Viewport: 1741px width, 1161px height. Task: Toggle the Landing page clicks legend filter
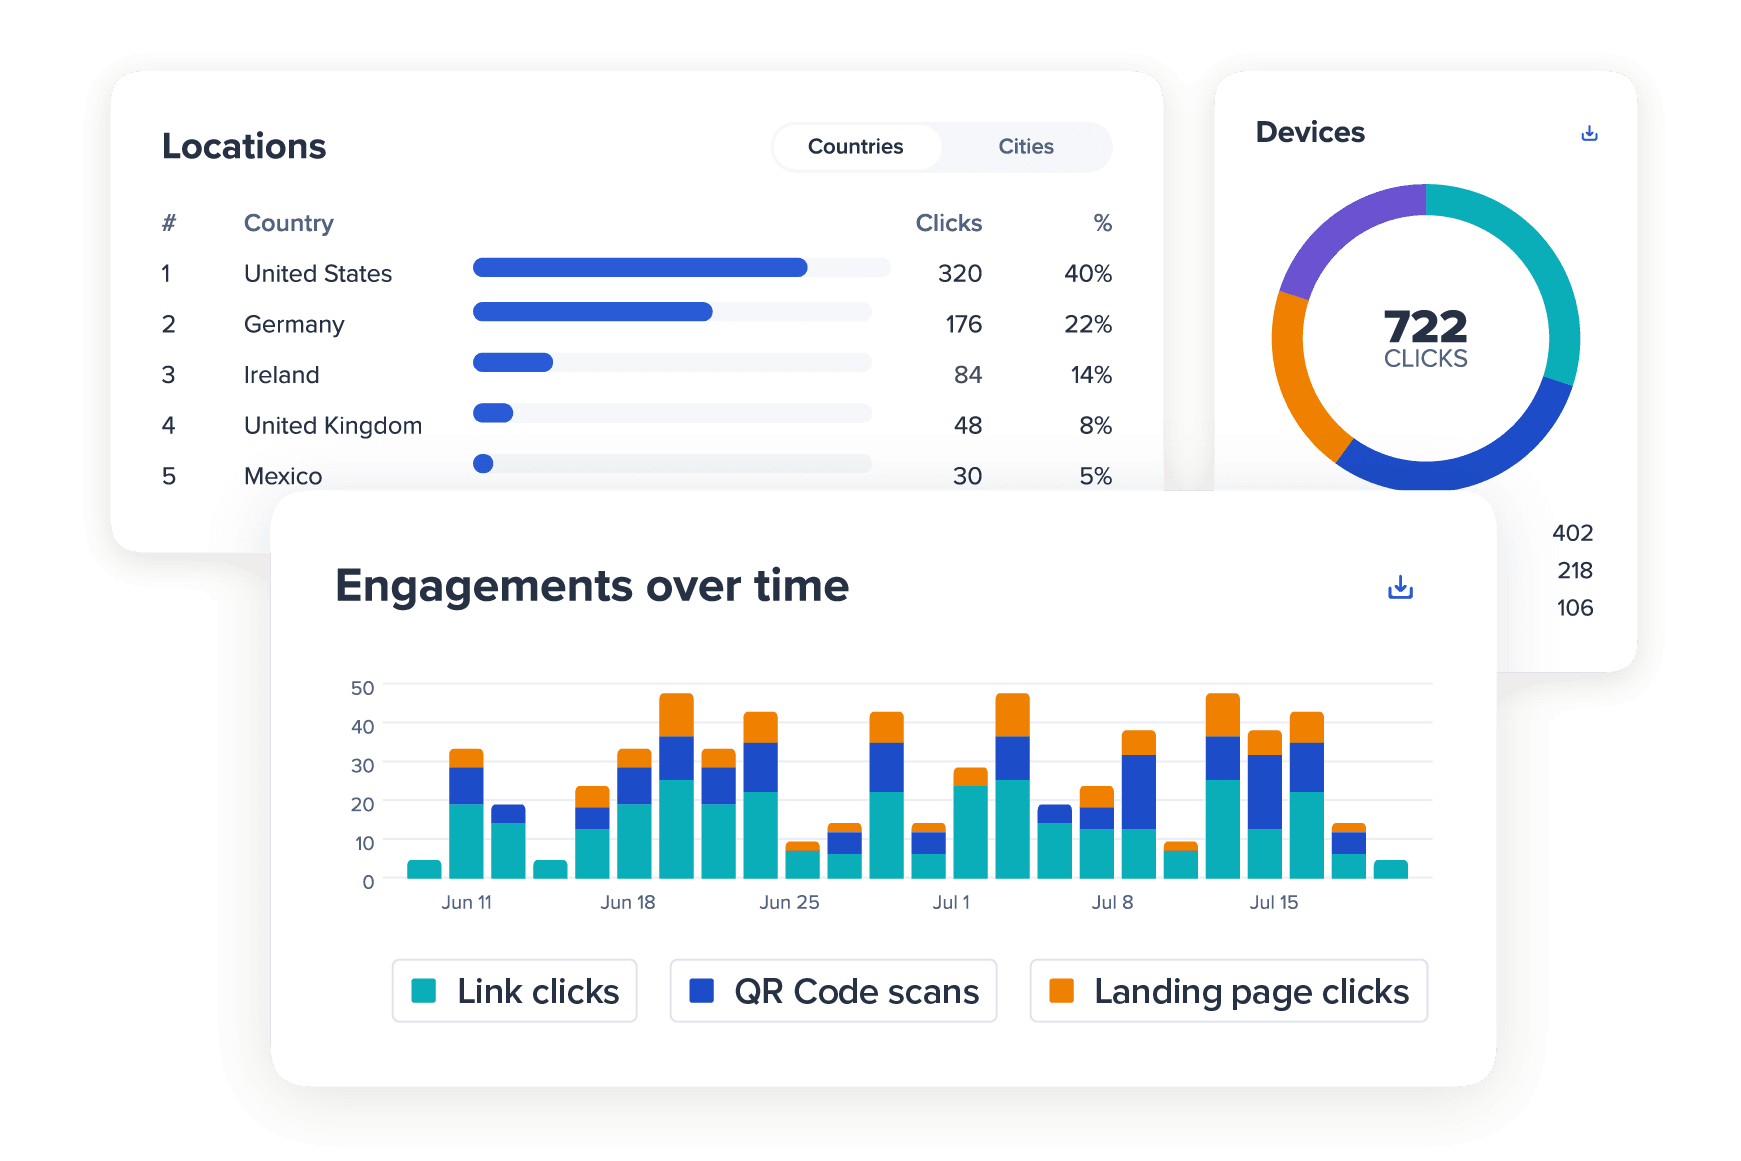(1229, 991)
